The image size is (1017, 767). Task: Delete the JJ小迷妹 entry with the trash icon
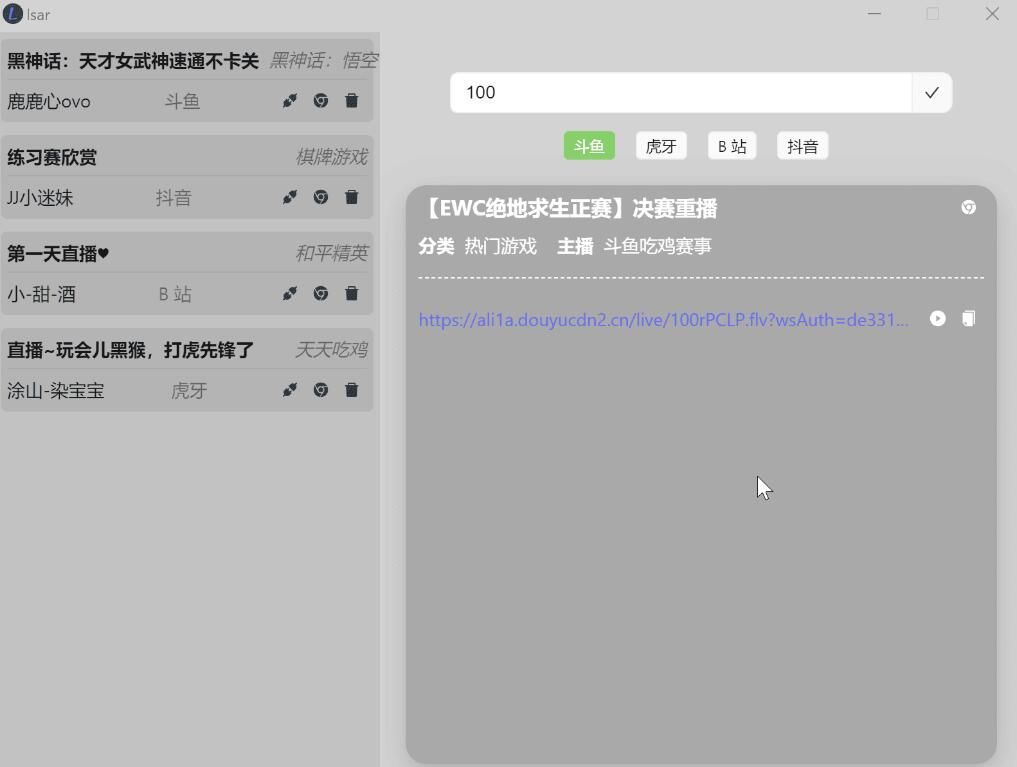[x=352, y=197]
